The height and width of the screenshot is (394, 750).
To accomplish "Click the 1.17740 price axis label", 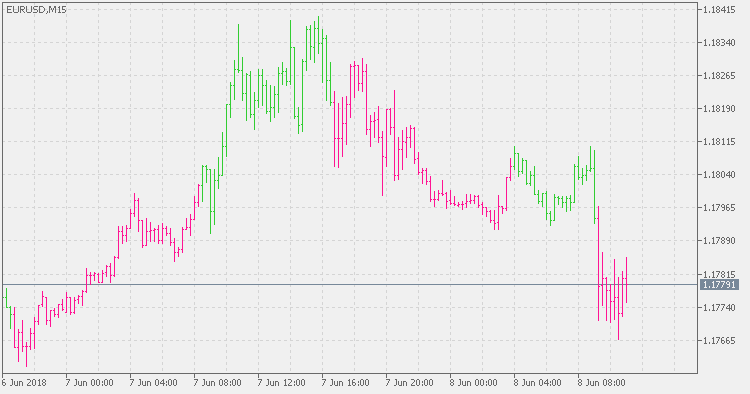I will pyautogui.click(x=719, y=307).
